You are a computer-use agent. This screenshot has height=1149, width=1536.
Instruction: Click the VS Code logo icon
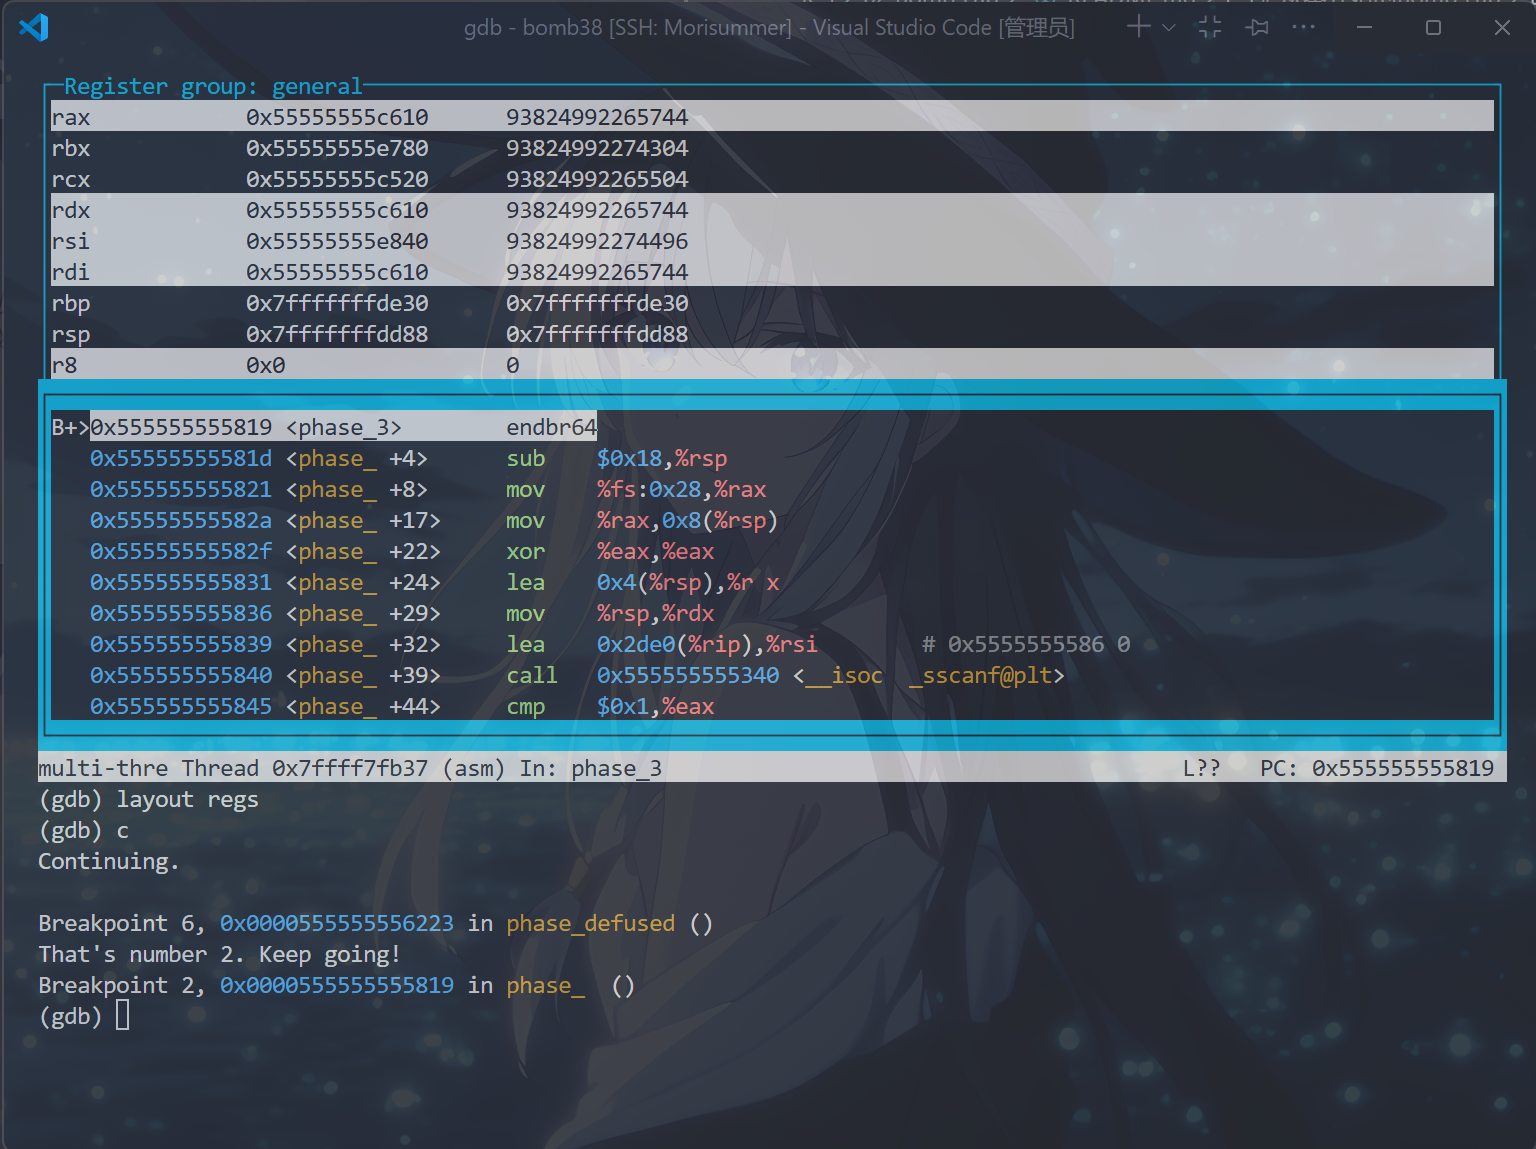[34, 27]
